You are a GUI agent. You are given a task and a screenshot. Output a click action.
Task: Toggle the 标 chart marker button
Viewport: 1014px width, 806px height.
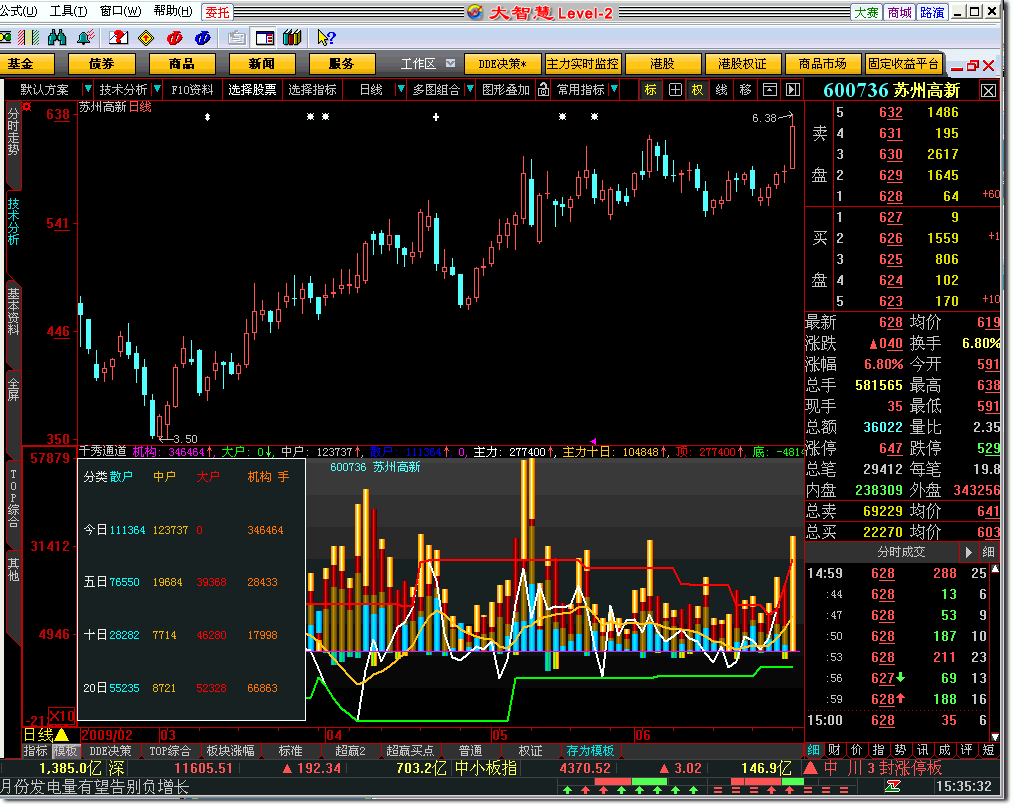pyautogui.click(x=651, y=90)
